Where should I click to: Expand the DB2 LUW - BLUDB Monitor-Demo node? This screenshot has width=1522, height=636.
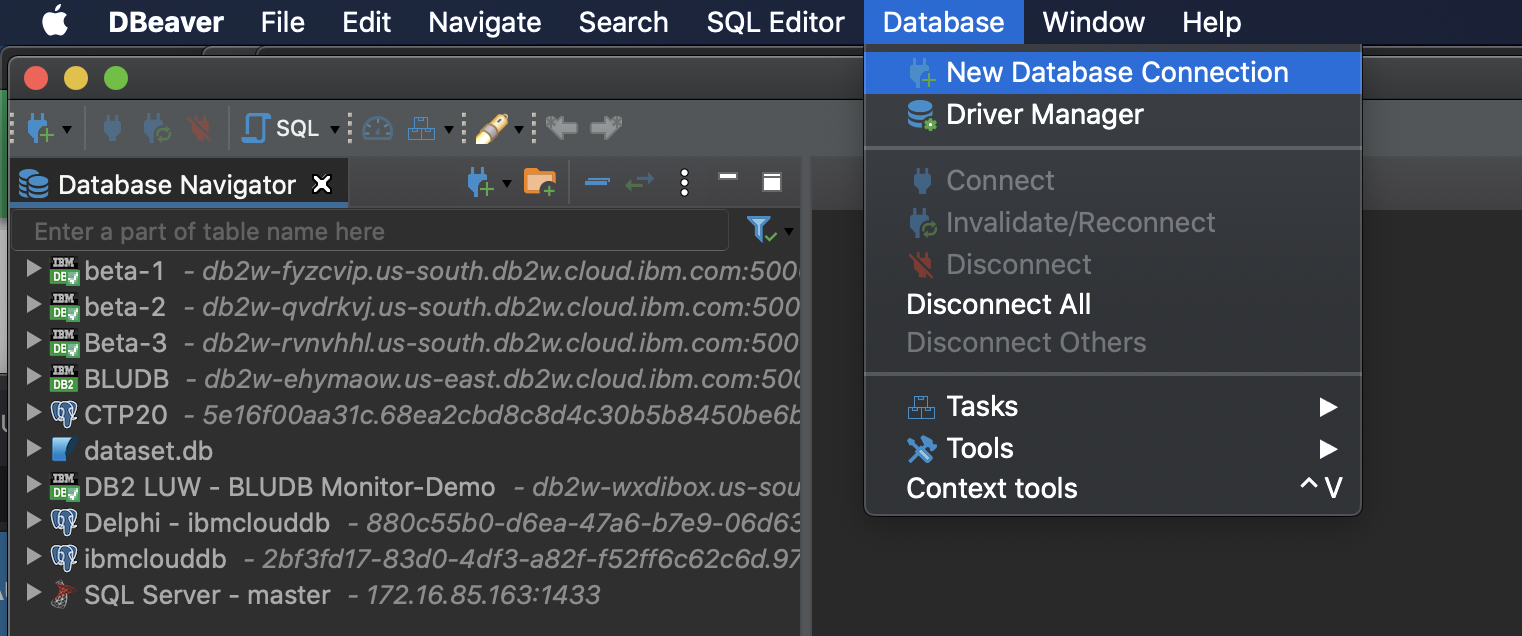click(34, 485)
